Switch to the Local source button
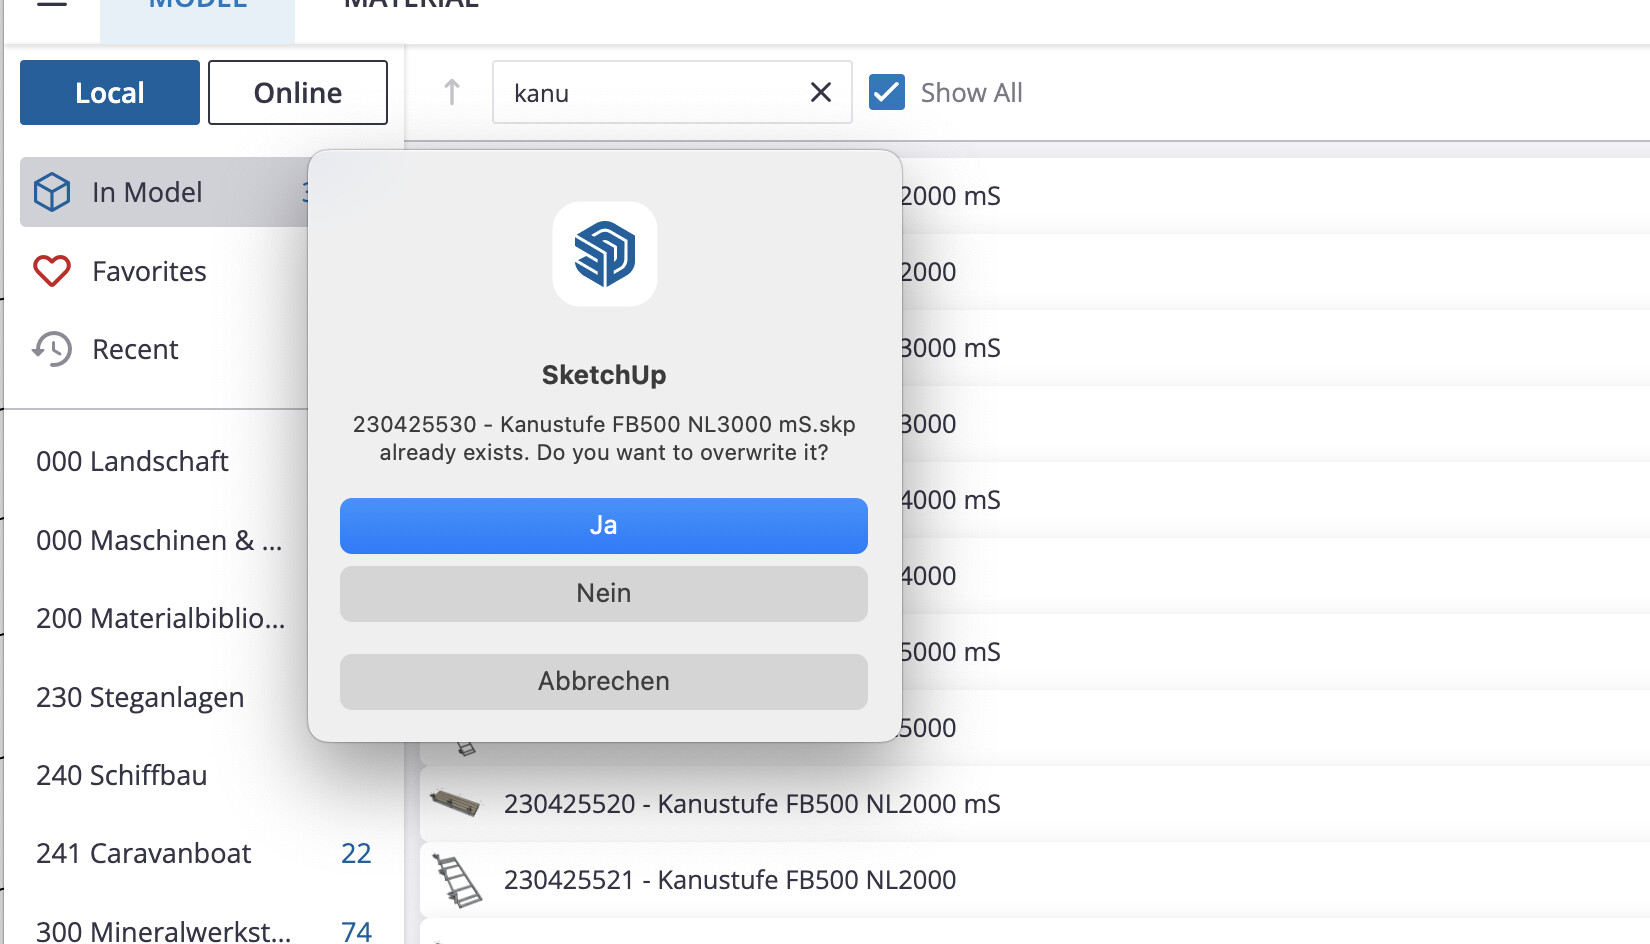The width and height of the screenshot is (1650, 944). [110, 93]
